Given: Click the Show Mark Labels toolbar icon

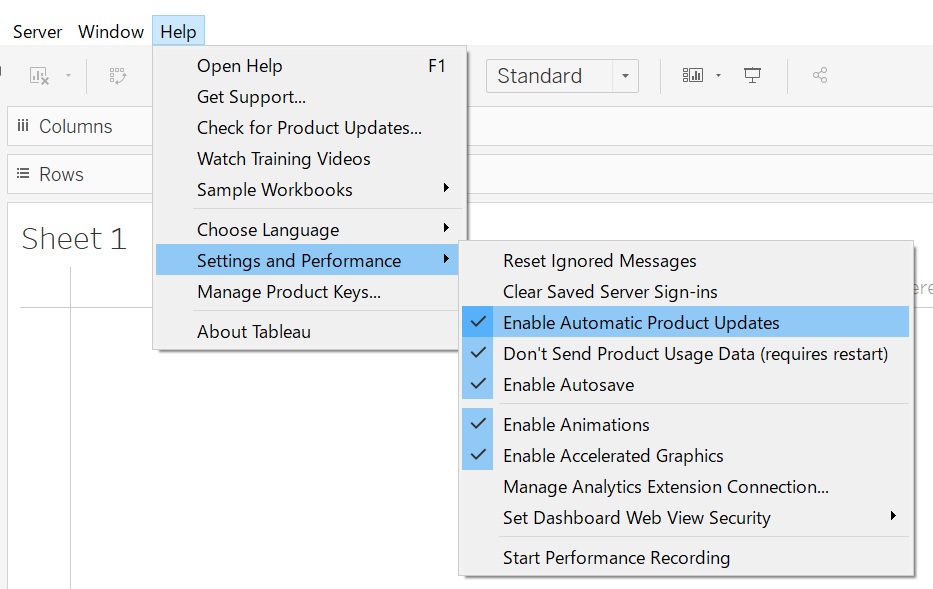Looking at the screenshot, I should pyautogui.click(x=118, y=76).
